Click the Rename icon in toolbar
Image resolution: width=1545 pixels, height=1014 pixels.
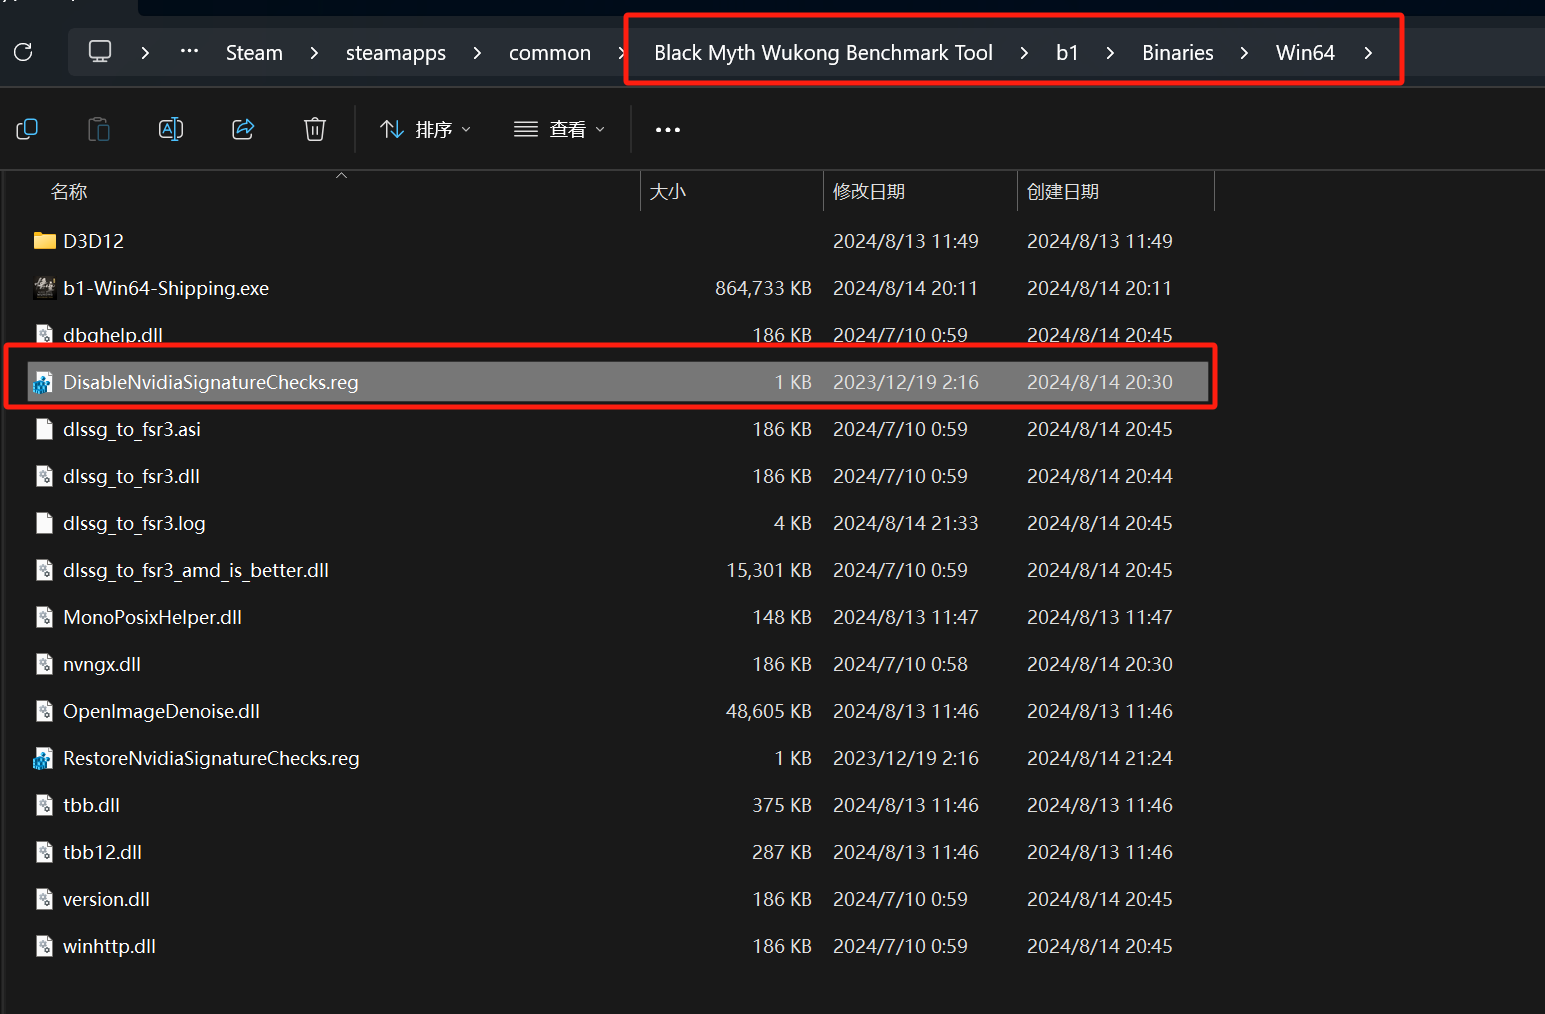171,129
